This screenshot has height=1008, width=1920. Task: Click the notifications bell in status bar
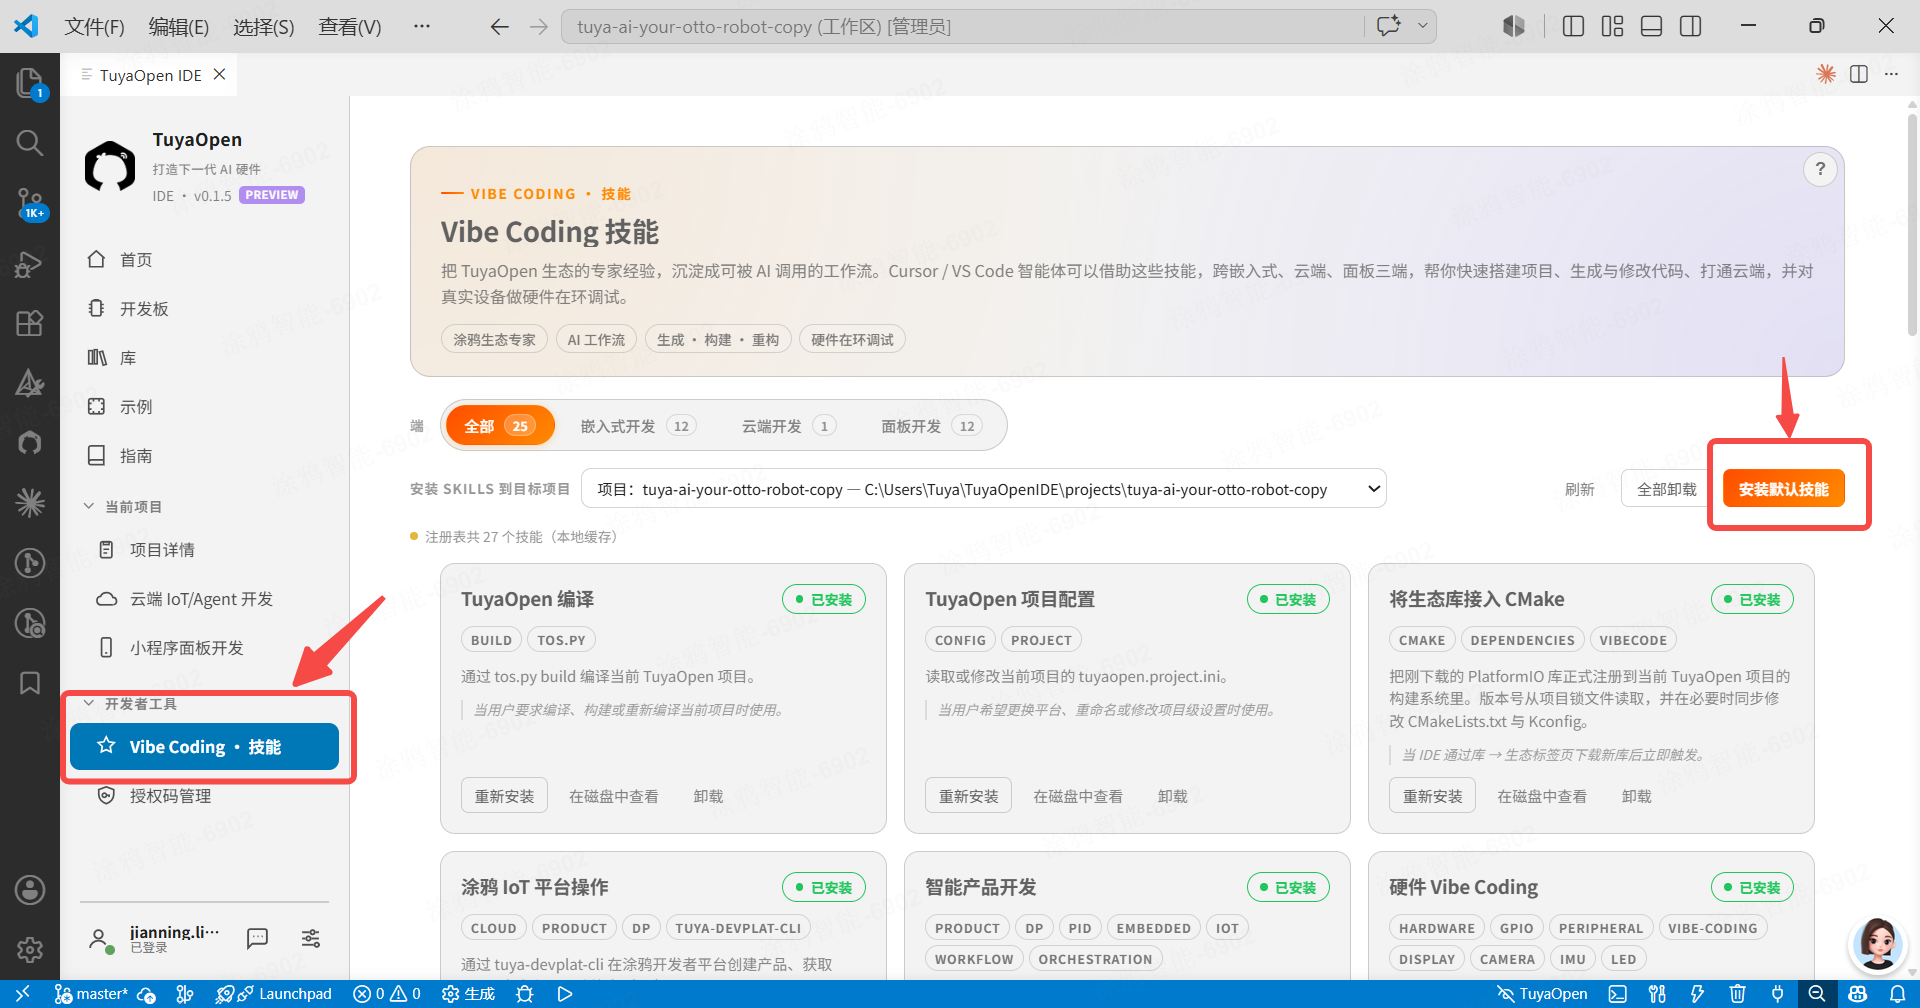1897,994
